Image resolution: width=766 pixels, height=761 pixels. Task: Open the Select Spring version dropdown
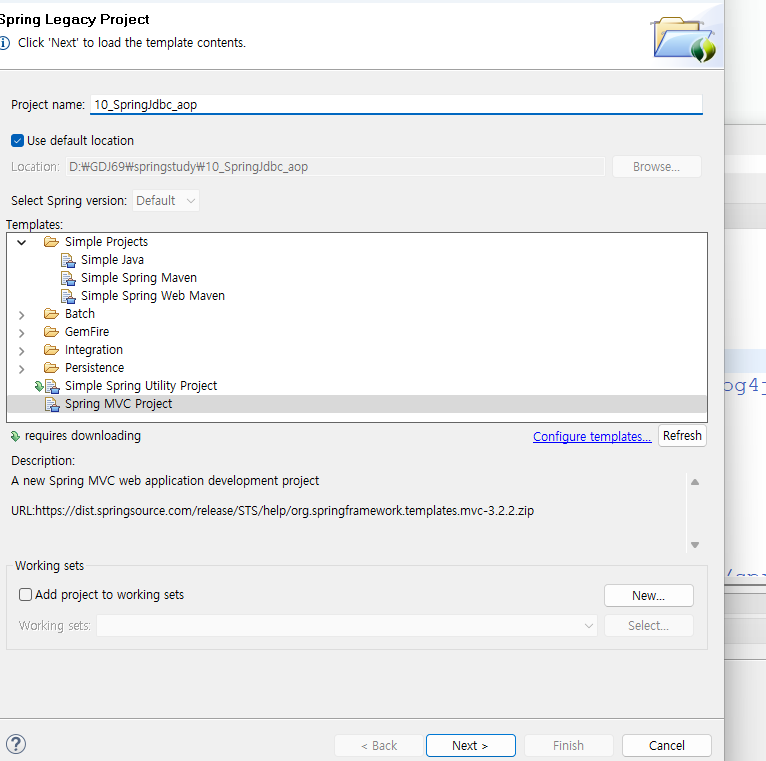click(x=166, y=201)
